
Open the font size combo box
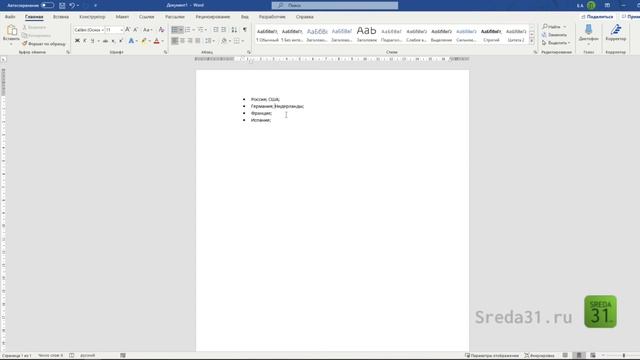tap(114, 30)
